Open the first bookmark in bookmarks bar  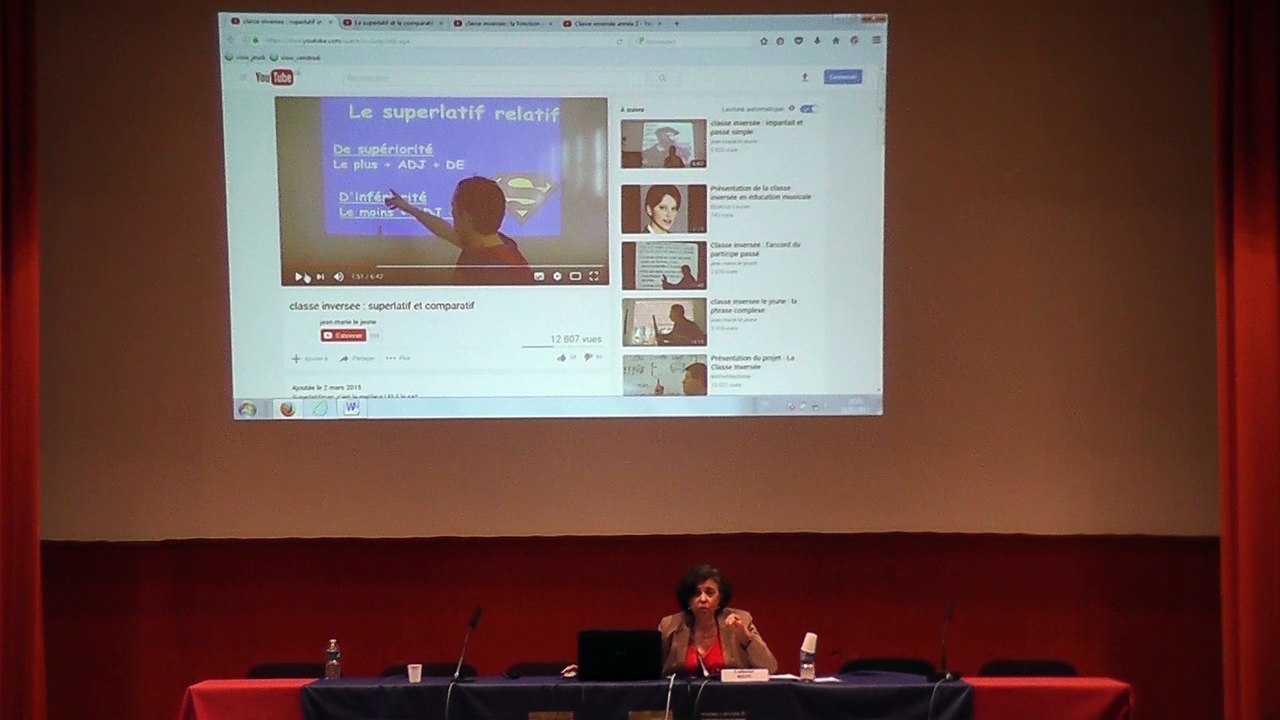coord(244,57)
